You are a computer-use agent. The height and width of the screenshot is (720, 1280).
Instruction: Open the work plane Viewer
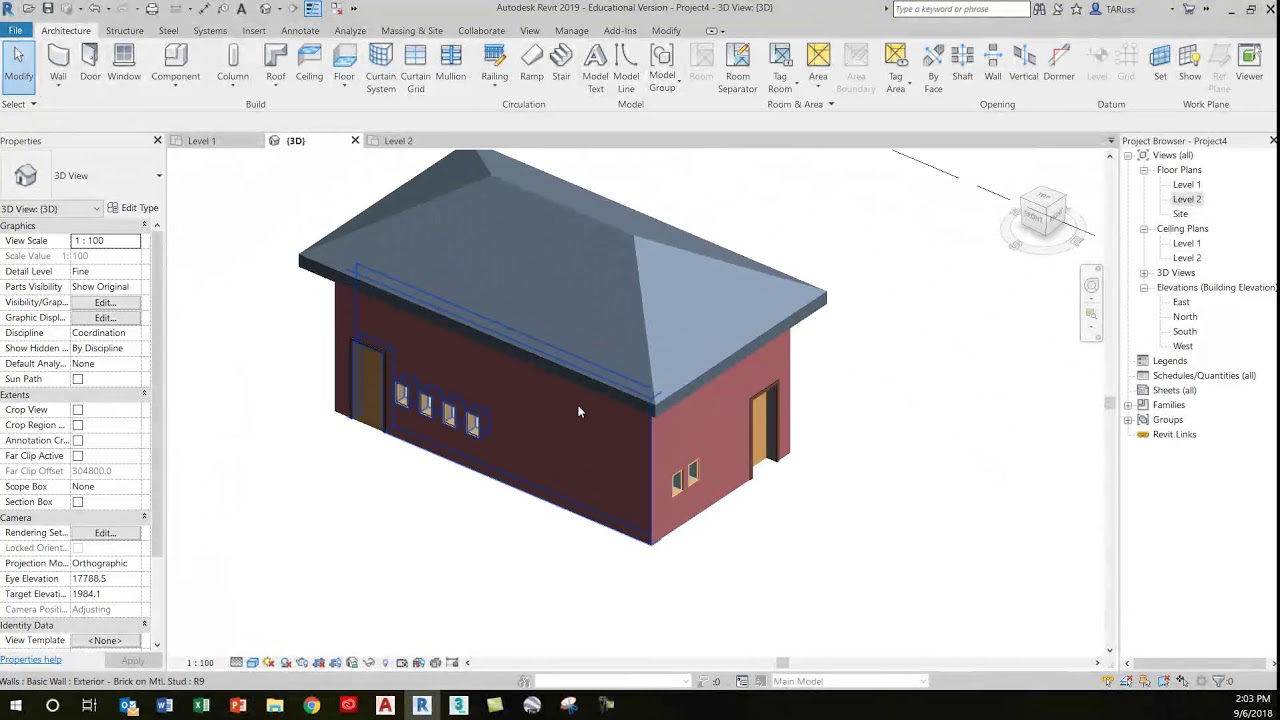pyautogui.click(x=1249, y=62)
